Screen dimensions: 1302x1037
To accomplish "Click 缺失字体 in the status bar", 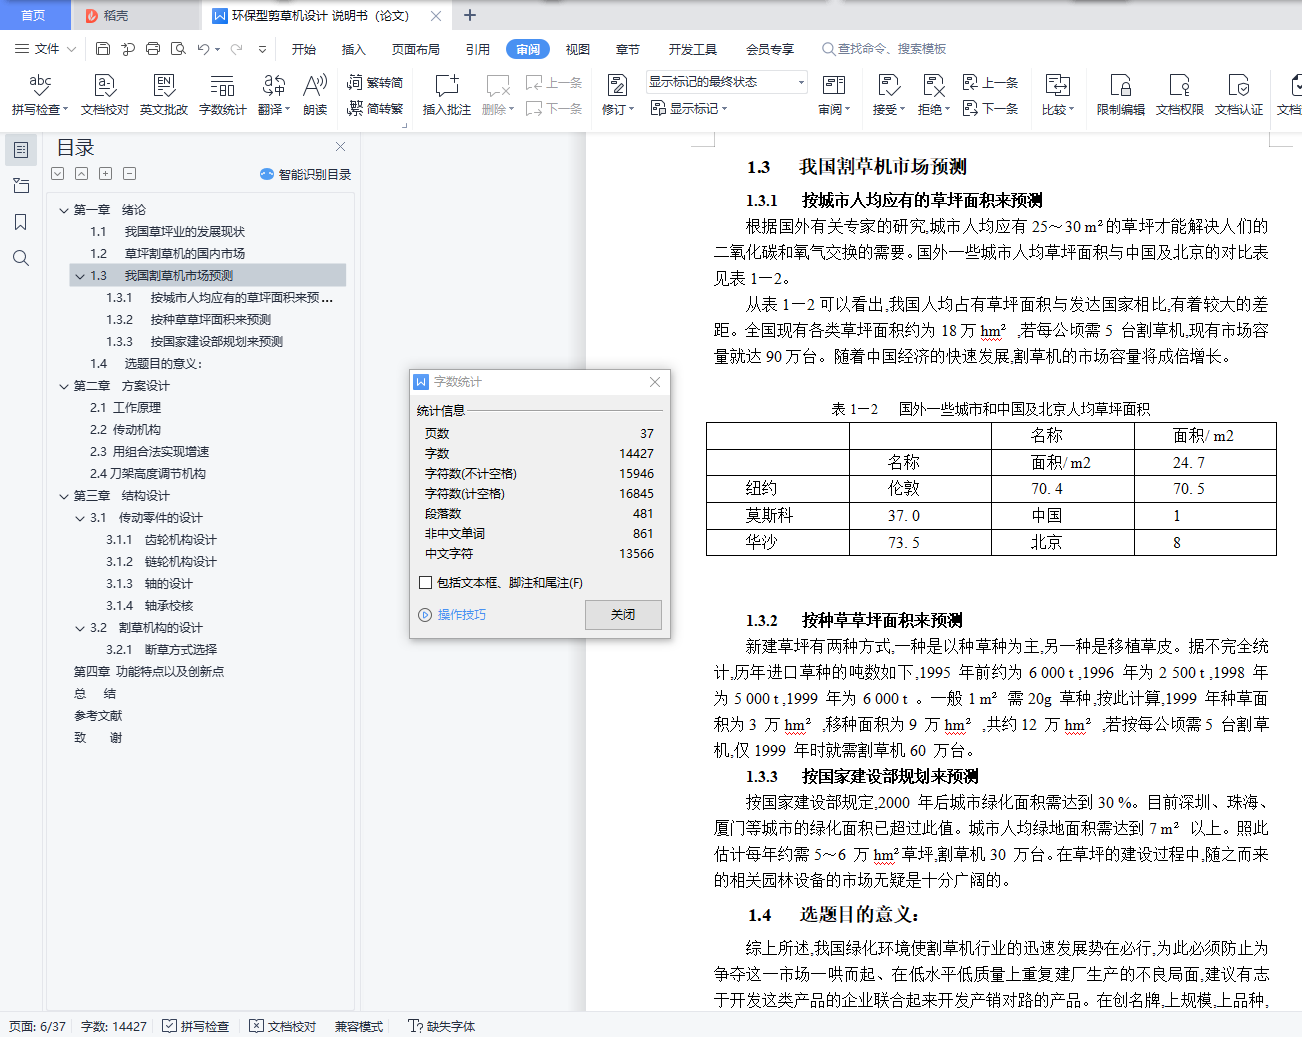I will (442, 1026).
